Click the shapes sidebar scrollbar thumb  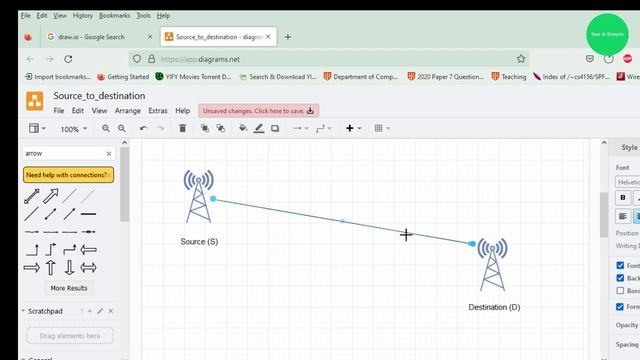click(124, 184)
